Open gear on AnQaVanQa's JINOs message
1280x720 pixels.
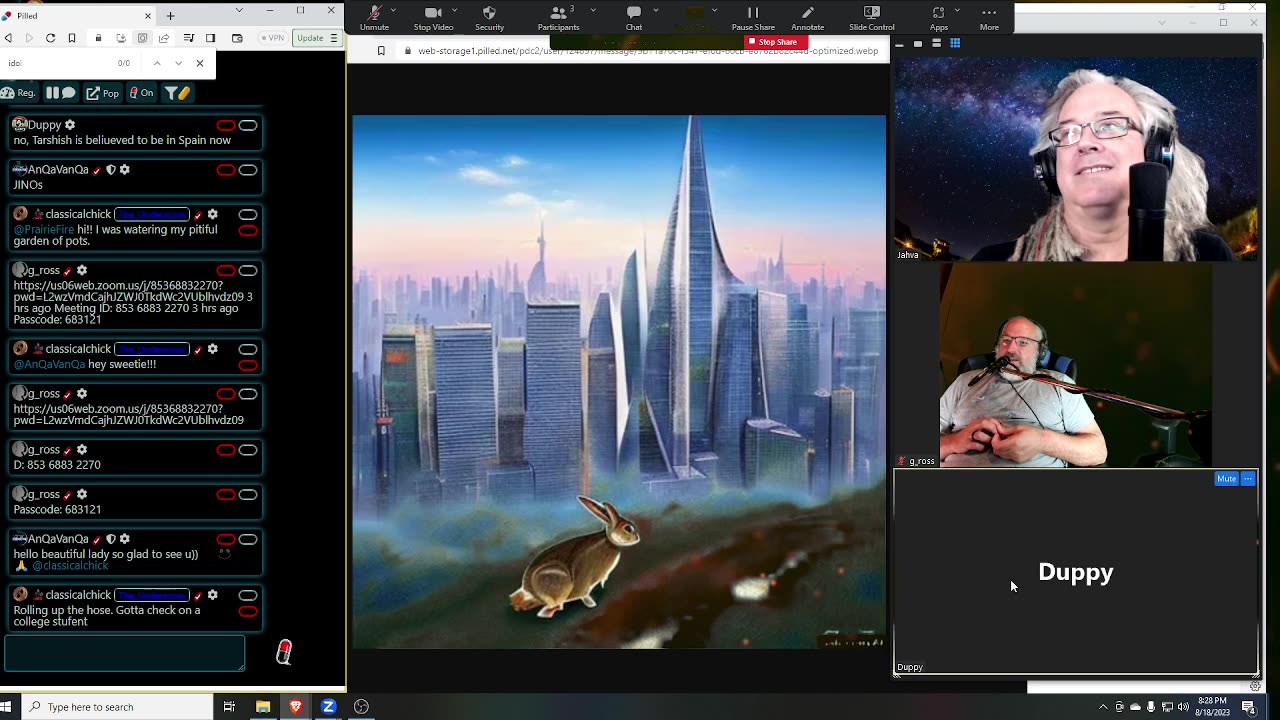click(x=124, y=170)
